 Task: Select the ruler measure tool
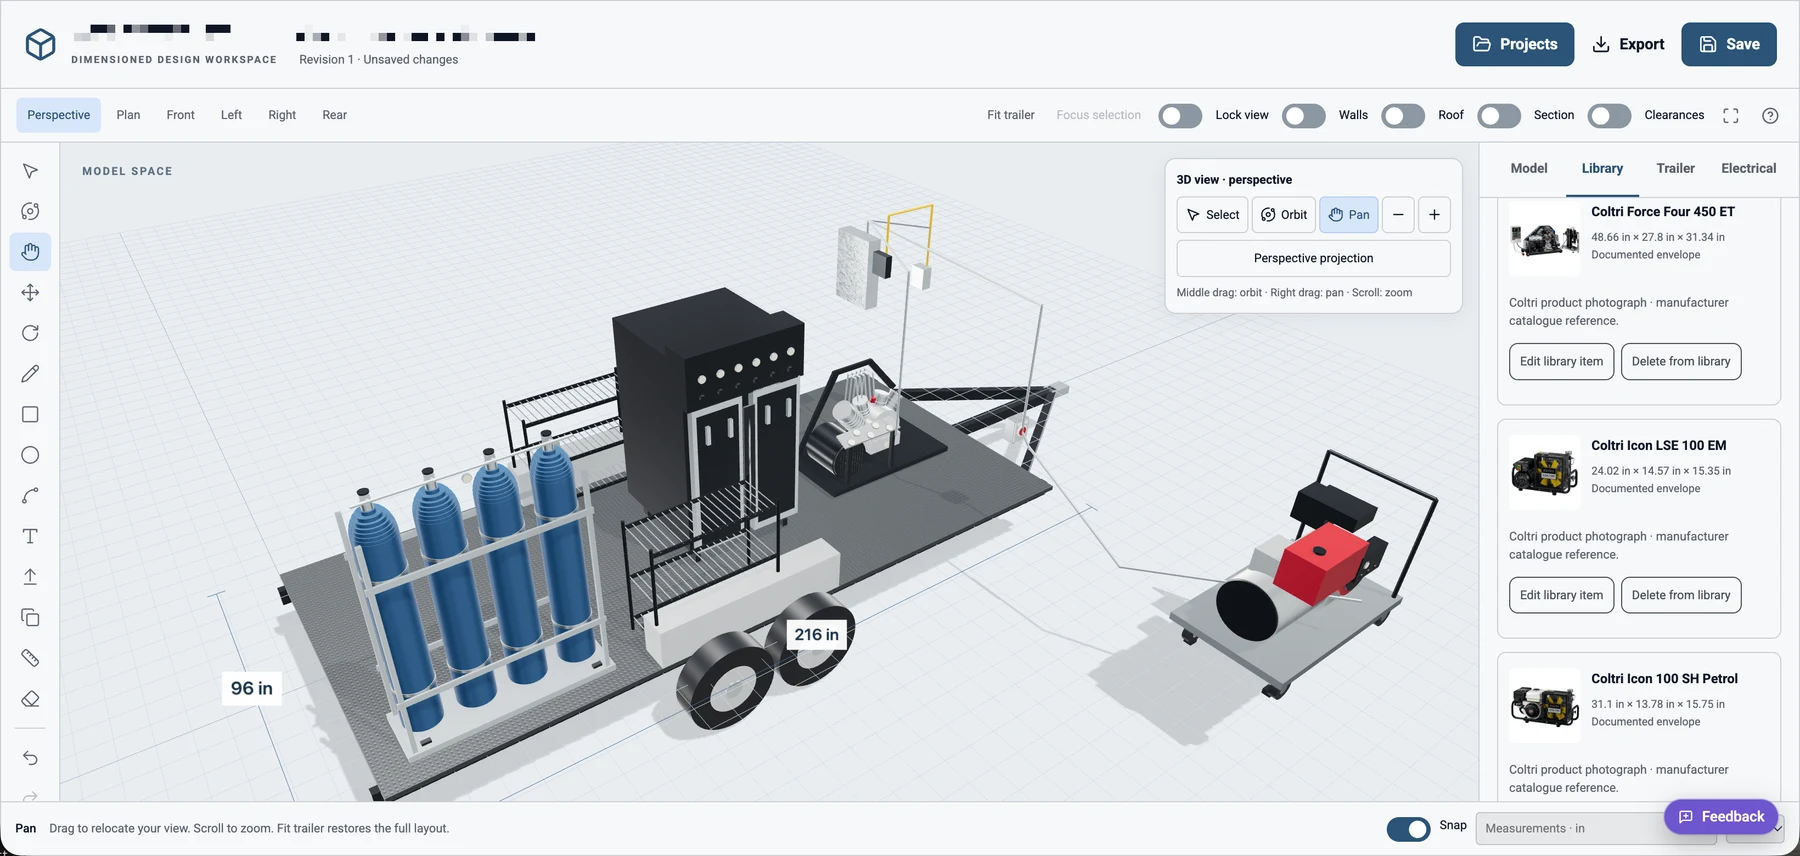(30, 658)
